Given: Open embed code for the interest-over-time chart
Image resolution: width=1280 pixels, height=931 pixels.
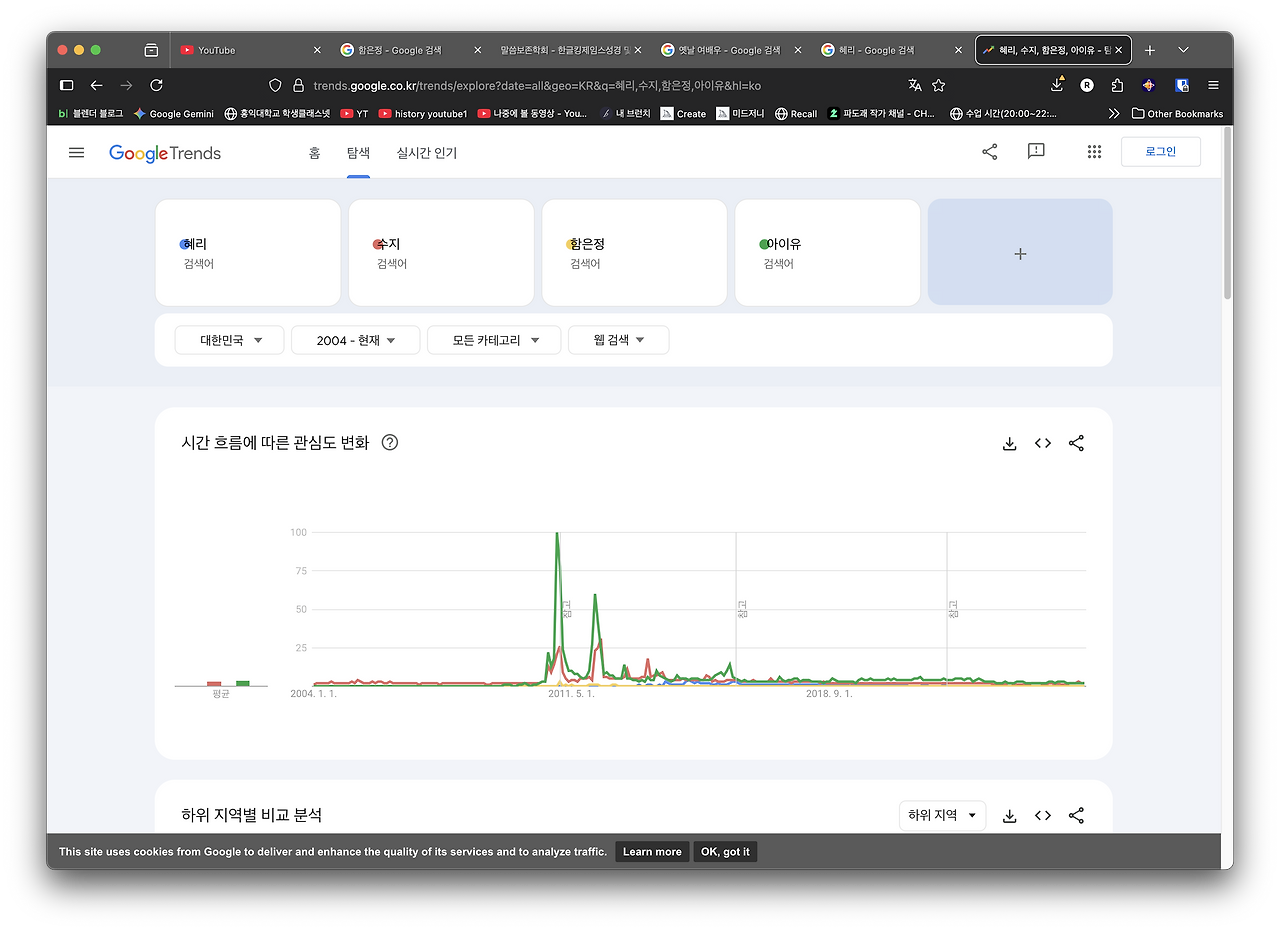Looking at the screenshot, I should click(x=1042, y=443).
